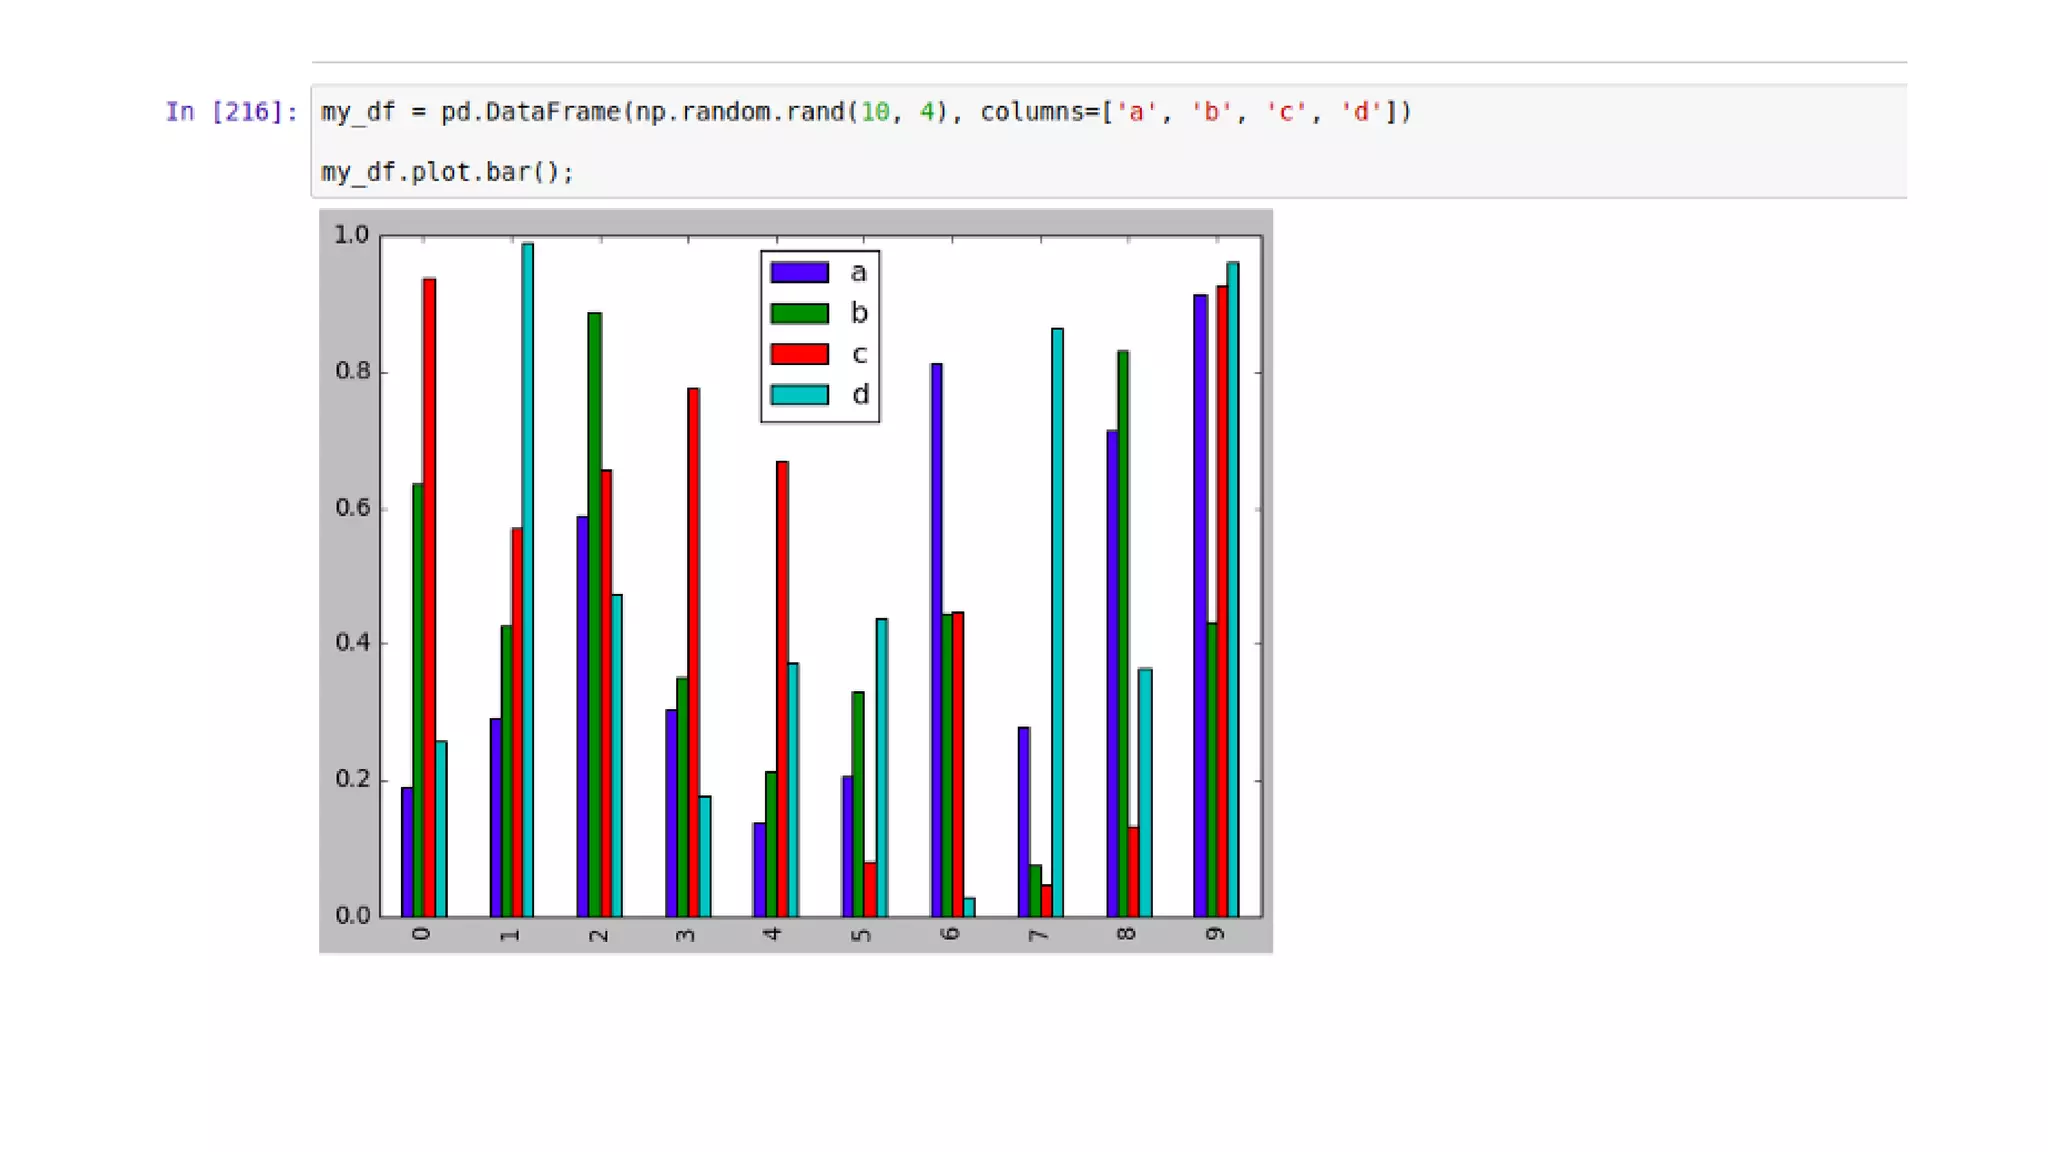Click the red bar in group 4

coord(782,689)
